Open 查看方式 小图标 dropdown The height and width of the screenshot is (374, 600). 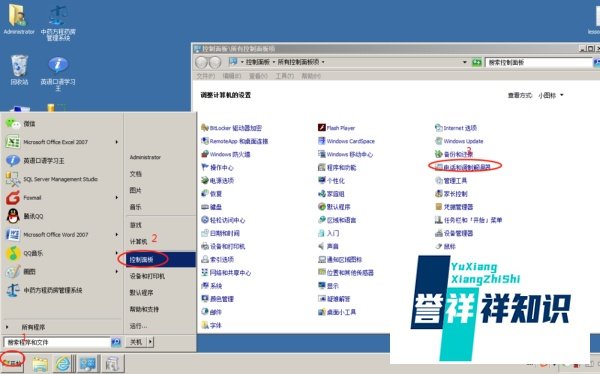(551, 95)
